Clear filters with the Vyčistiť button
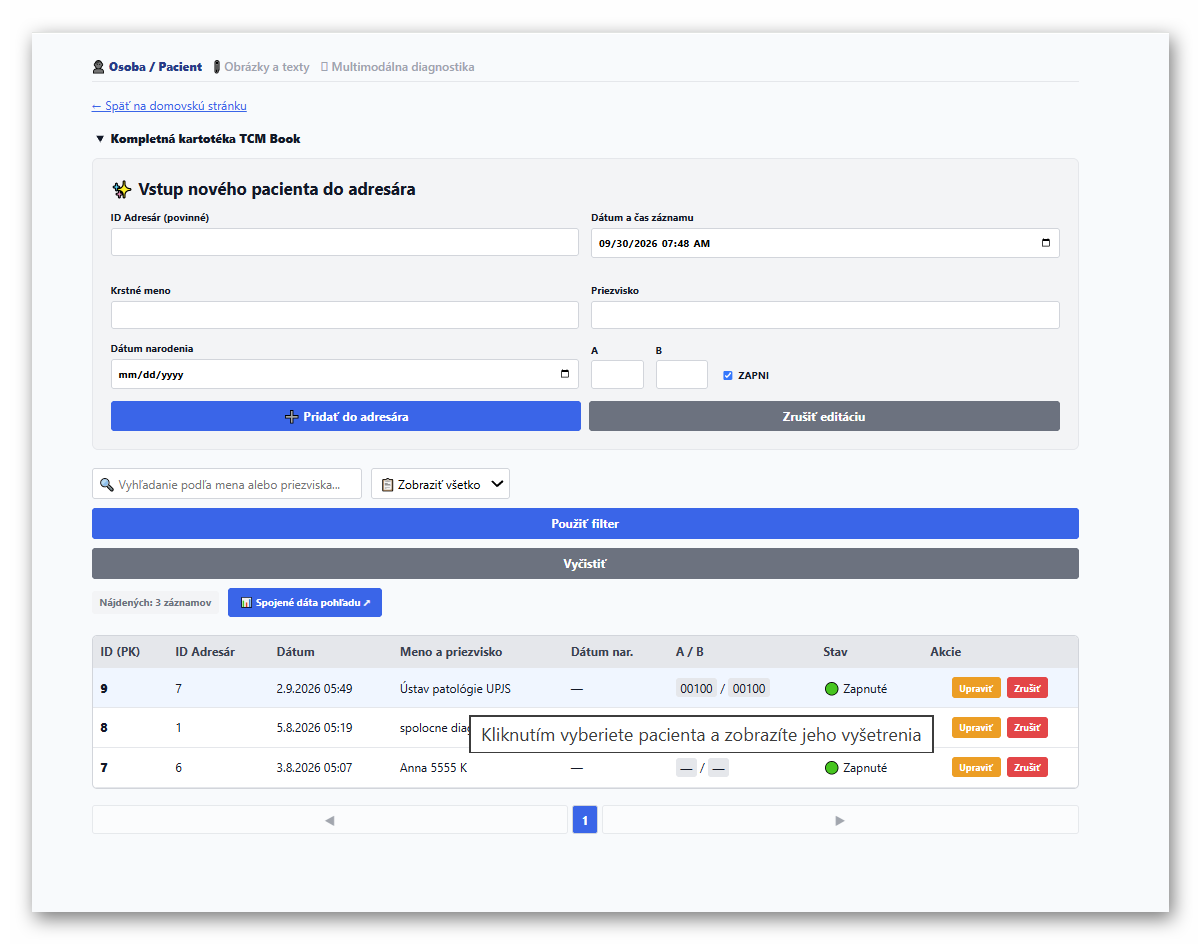This screenshot has width=1201, height=944. point(585,564)
